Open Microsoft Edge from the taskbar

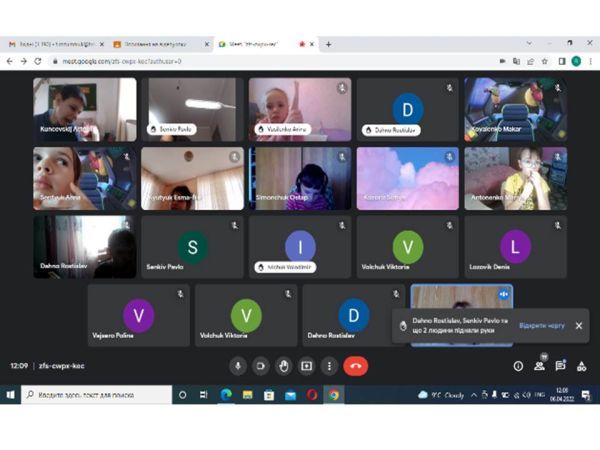pos(224,395)
